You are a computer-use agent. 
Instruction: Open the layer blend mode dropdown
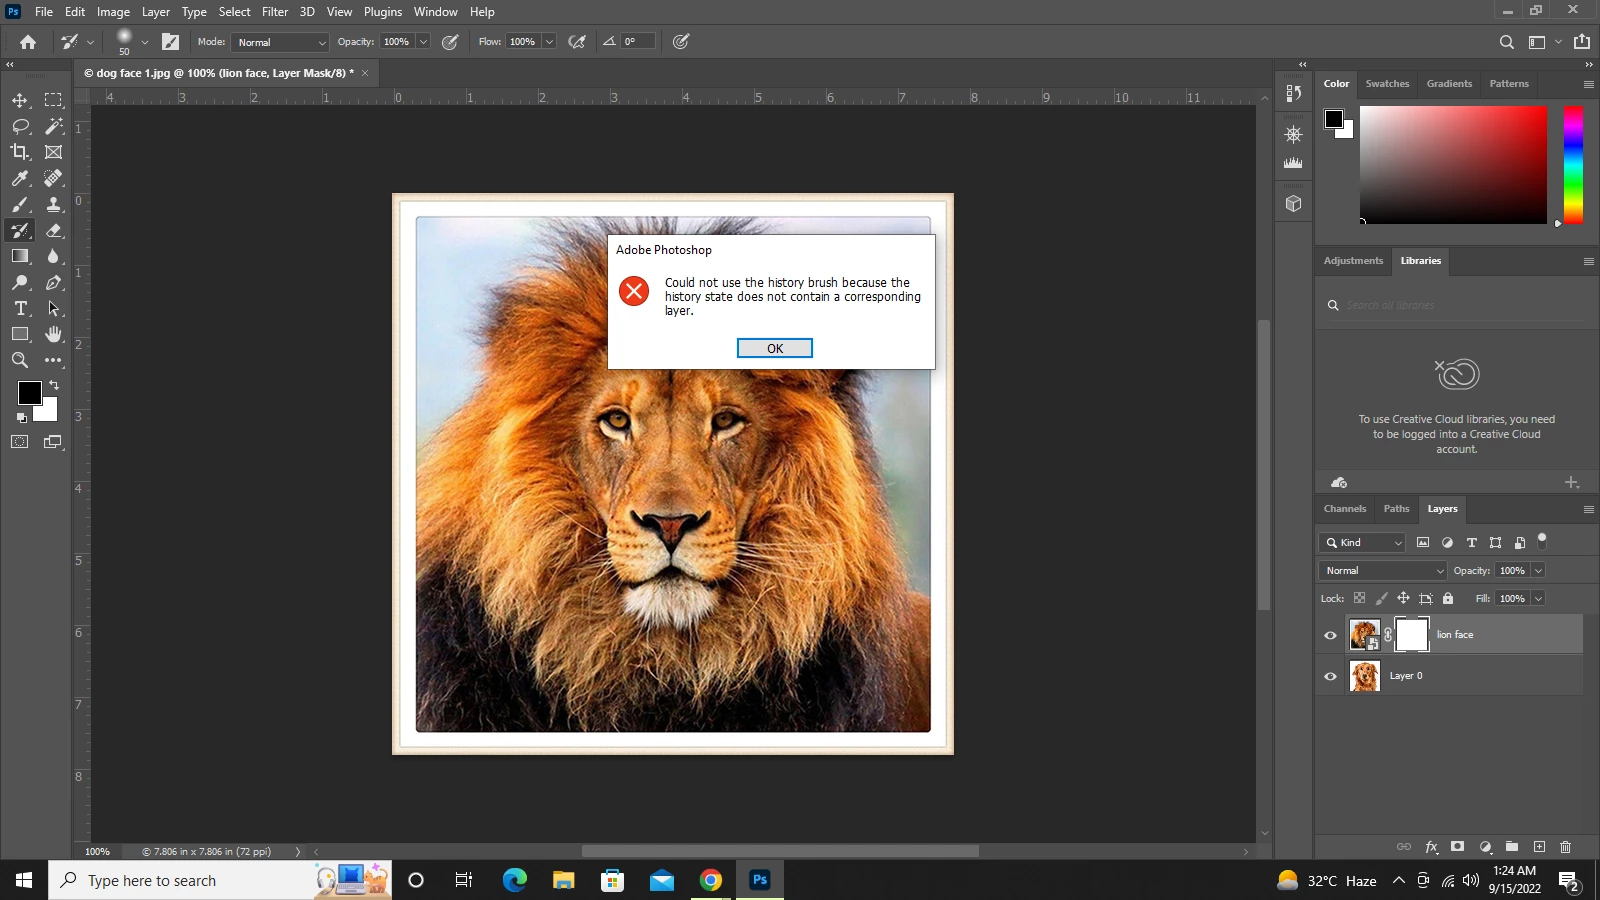[x=1383, y=570]
